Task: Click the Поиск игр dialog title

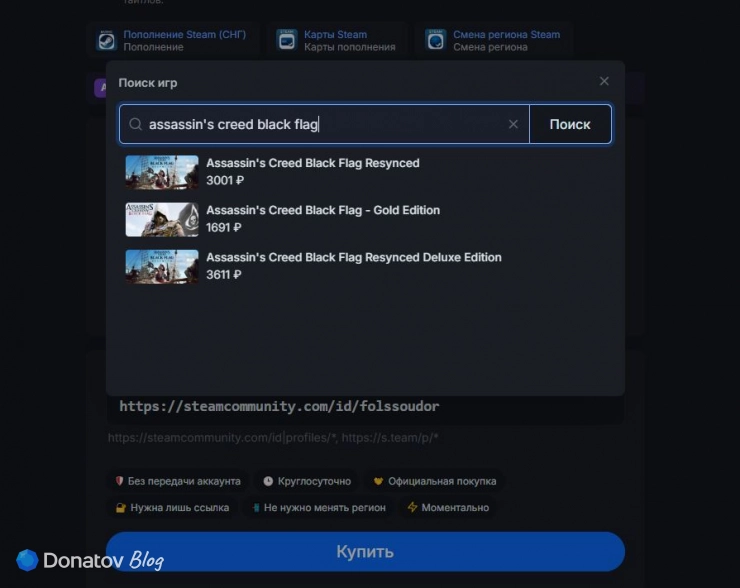Action: (x=148, y=83)
